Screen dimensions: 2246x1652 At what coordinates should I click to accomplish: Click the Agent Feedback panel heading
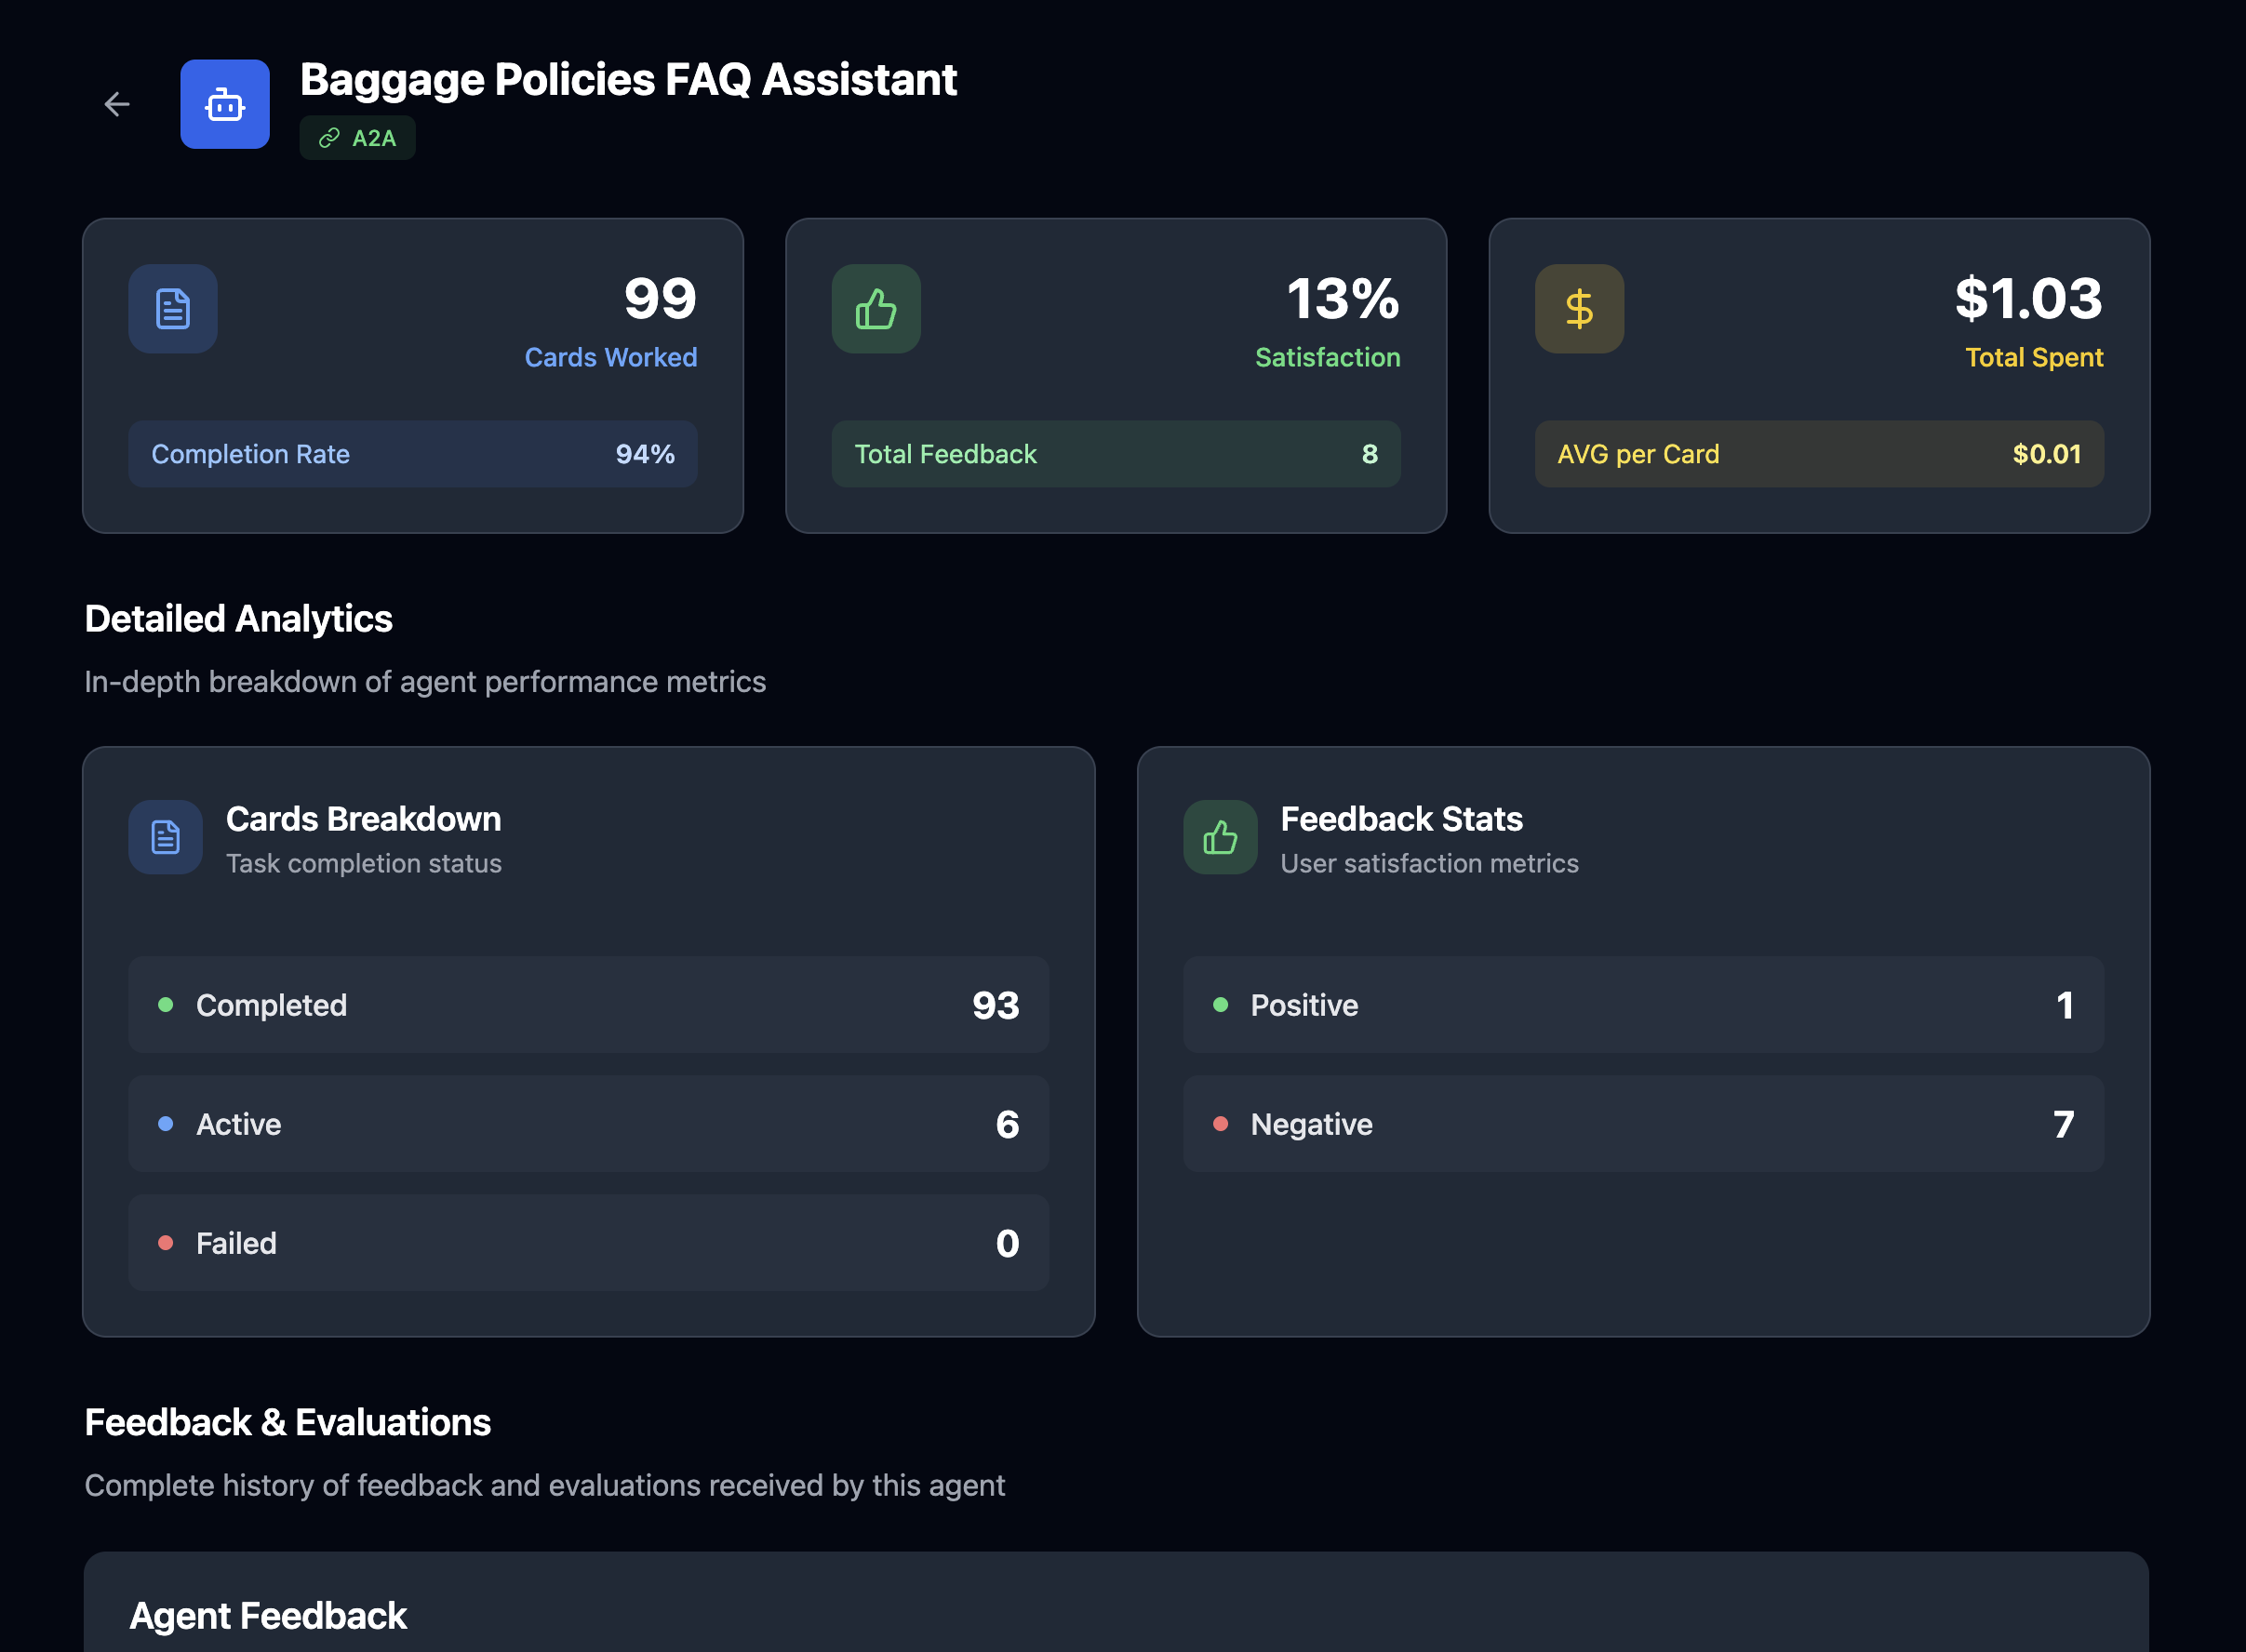(268, 1615)
